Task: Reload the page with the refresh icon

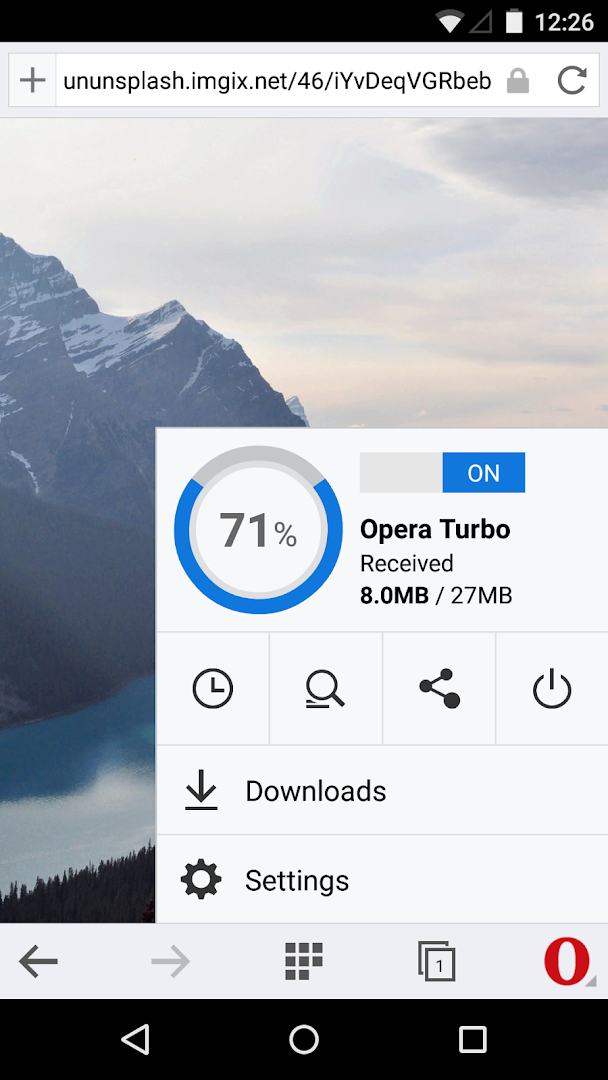Action: click(572, 81)
